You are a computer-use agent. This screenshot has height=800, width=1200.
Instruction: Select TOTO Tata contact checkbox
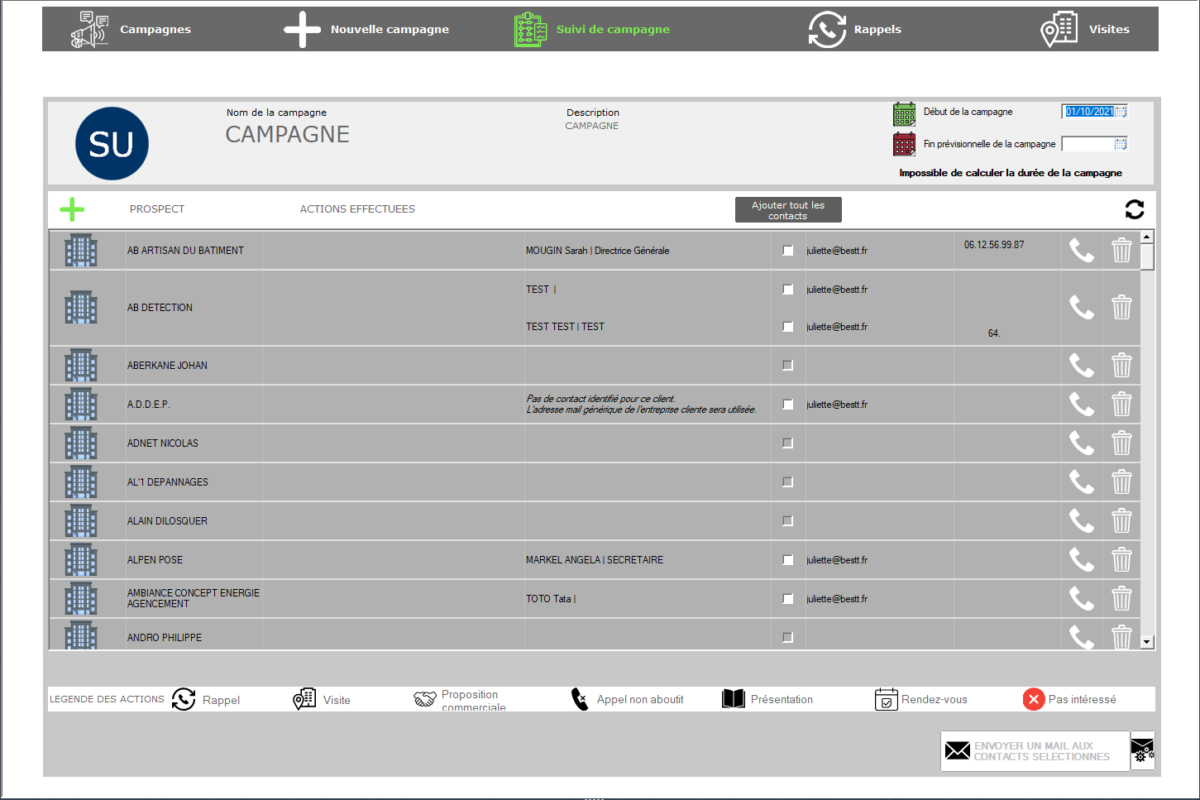pos(788,599)
